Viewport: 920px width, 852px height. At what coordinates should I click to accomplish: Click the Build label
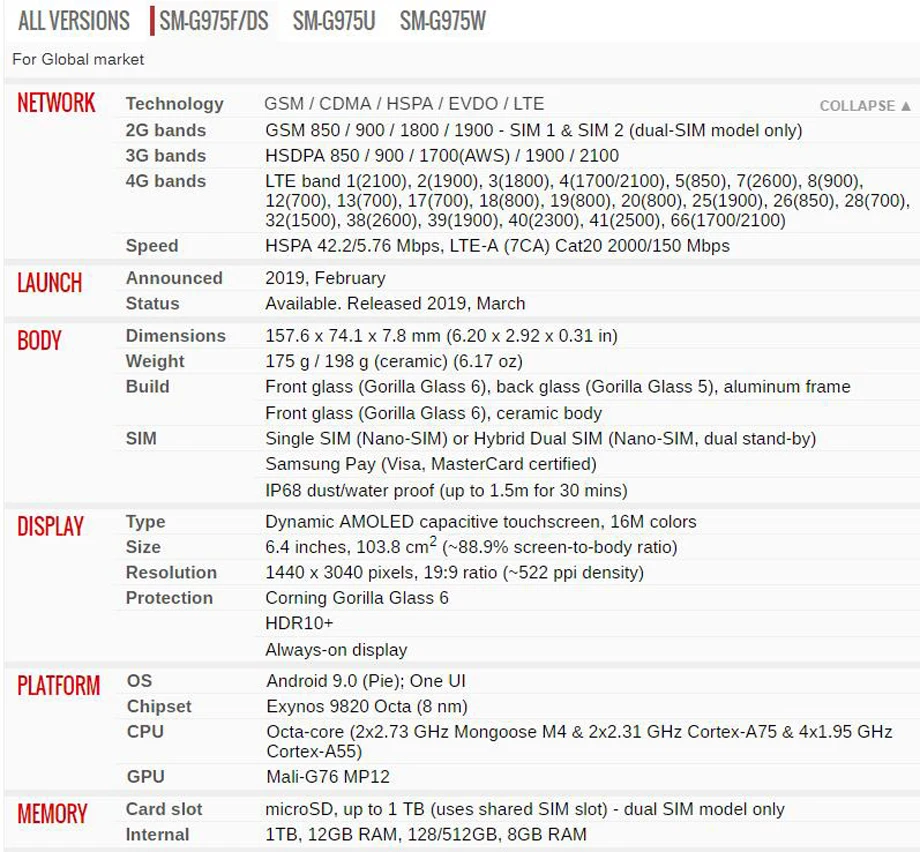[x=148, y=387]
